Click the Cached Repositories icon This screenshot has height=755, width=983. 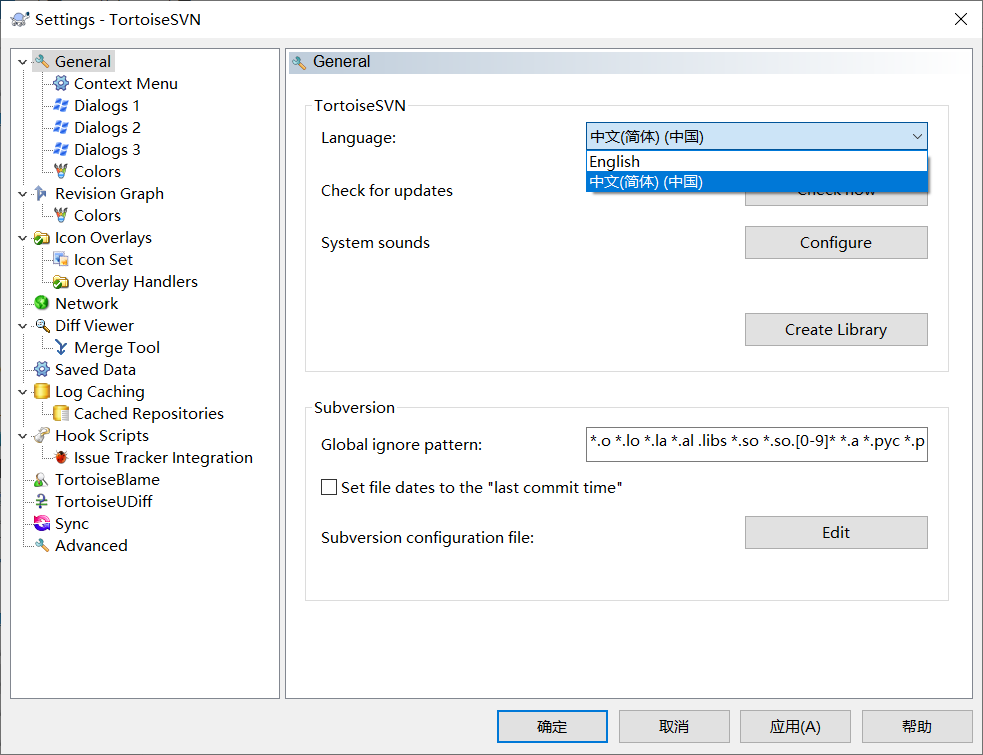61,413
